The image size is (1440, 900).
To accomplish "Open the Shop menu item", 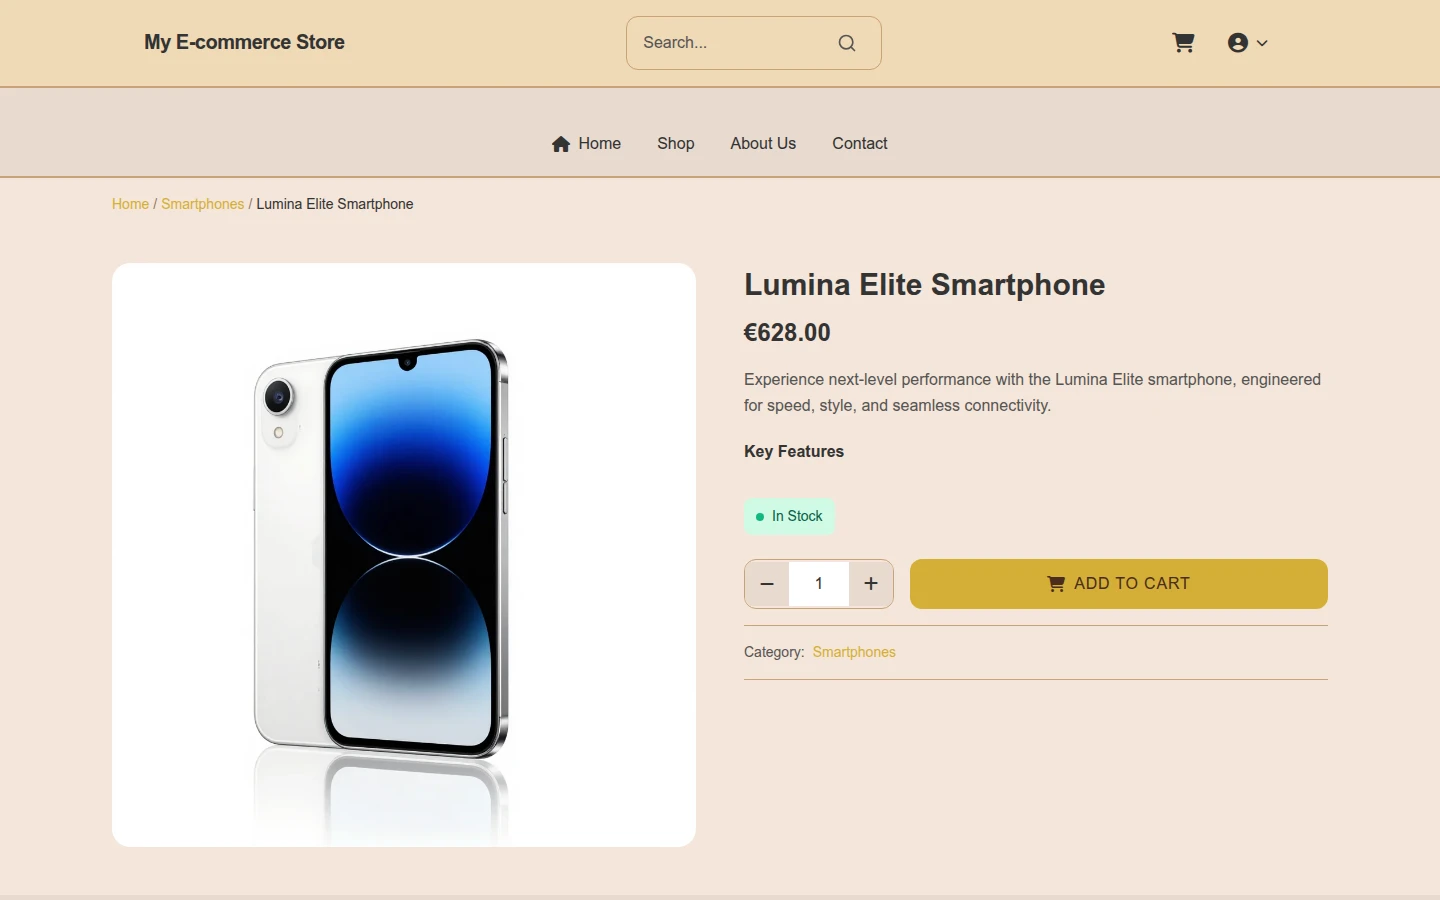I will [x=676, y=144].
